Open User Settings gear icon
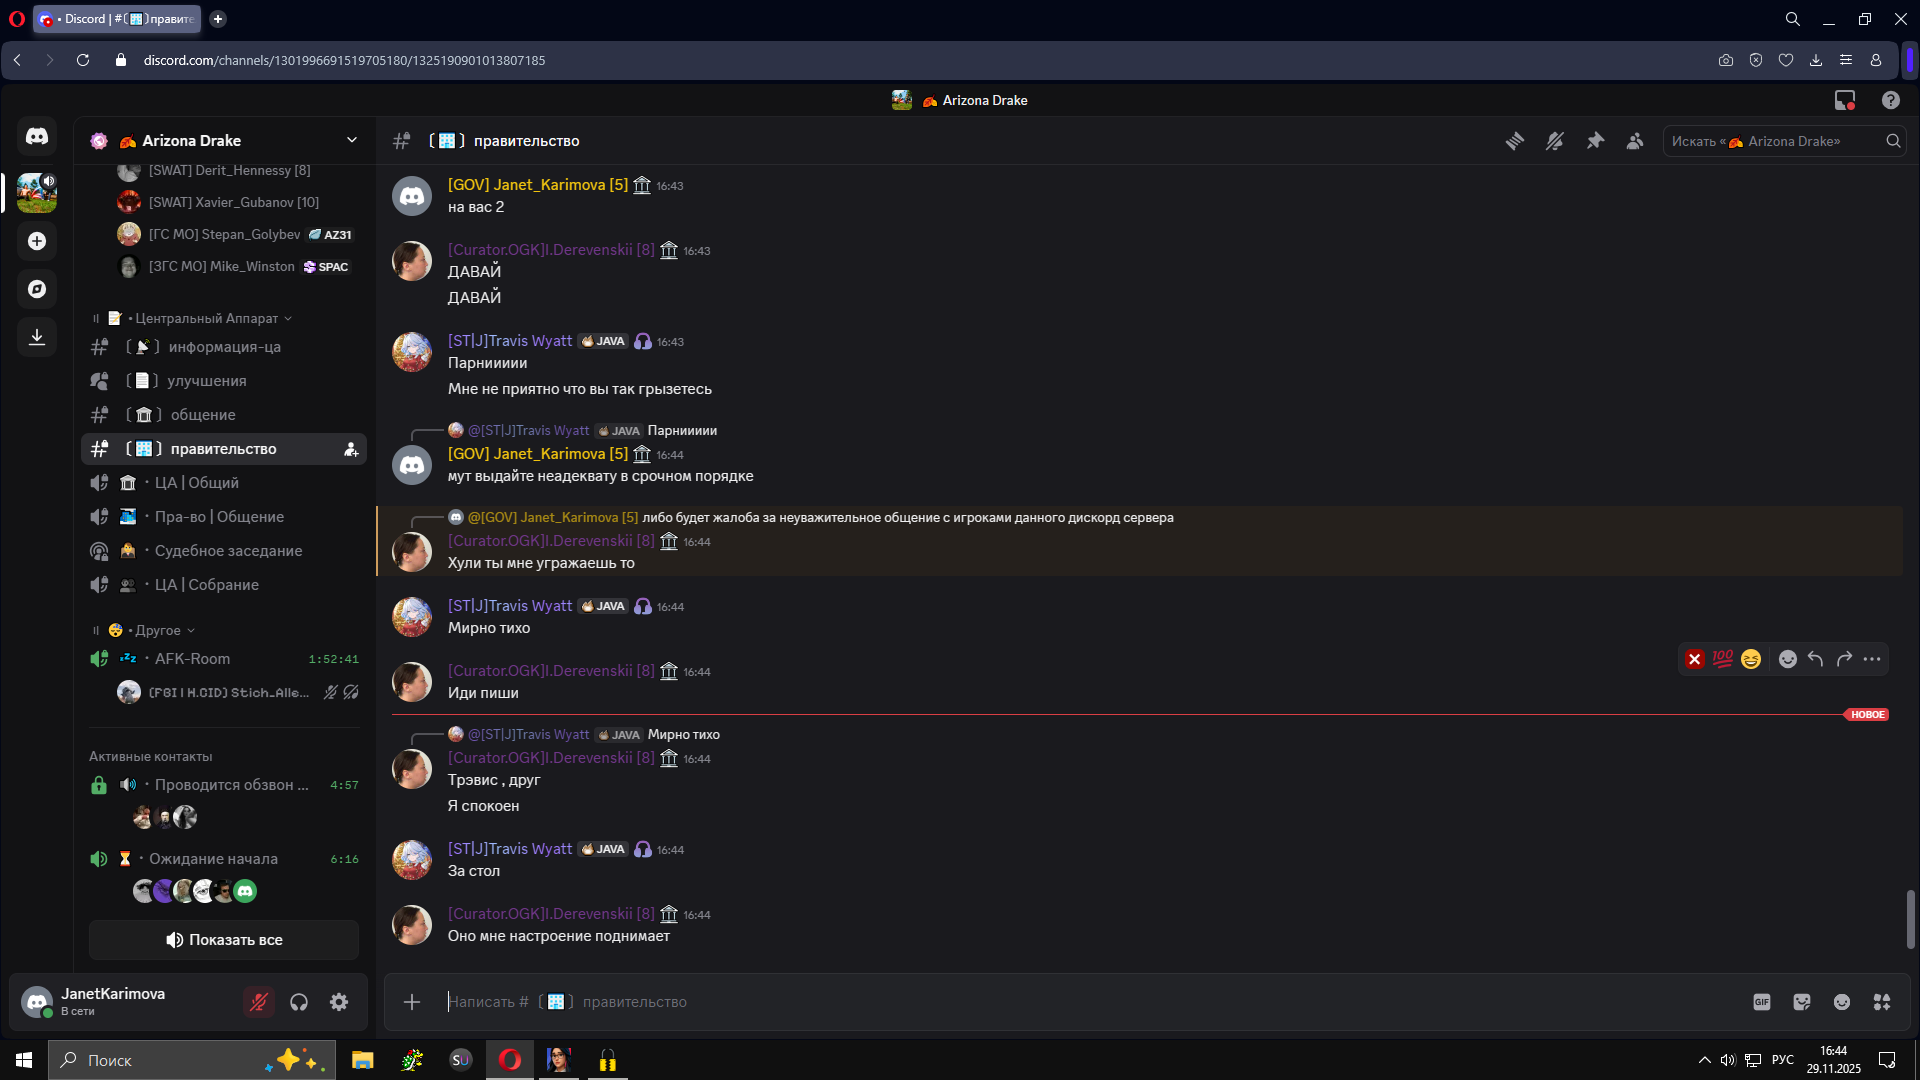 tap(339, 1002)
